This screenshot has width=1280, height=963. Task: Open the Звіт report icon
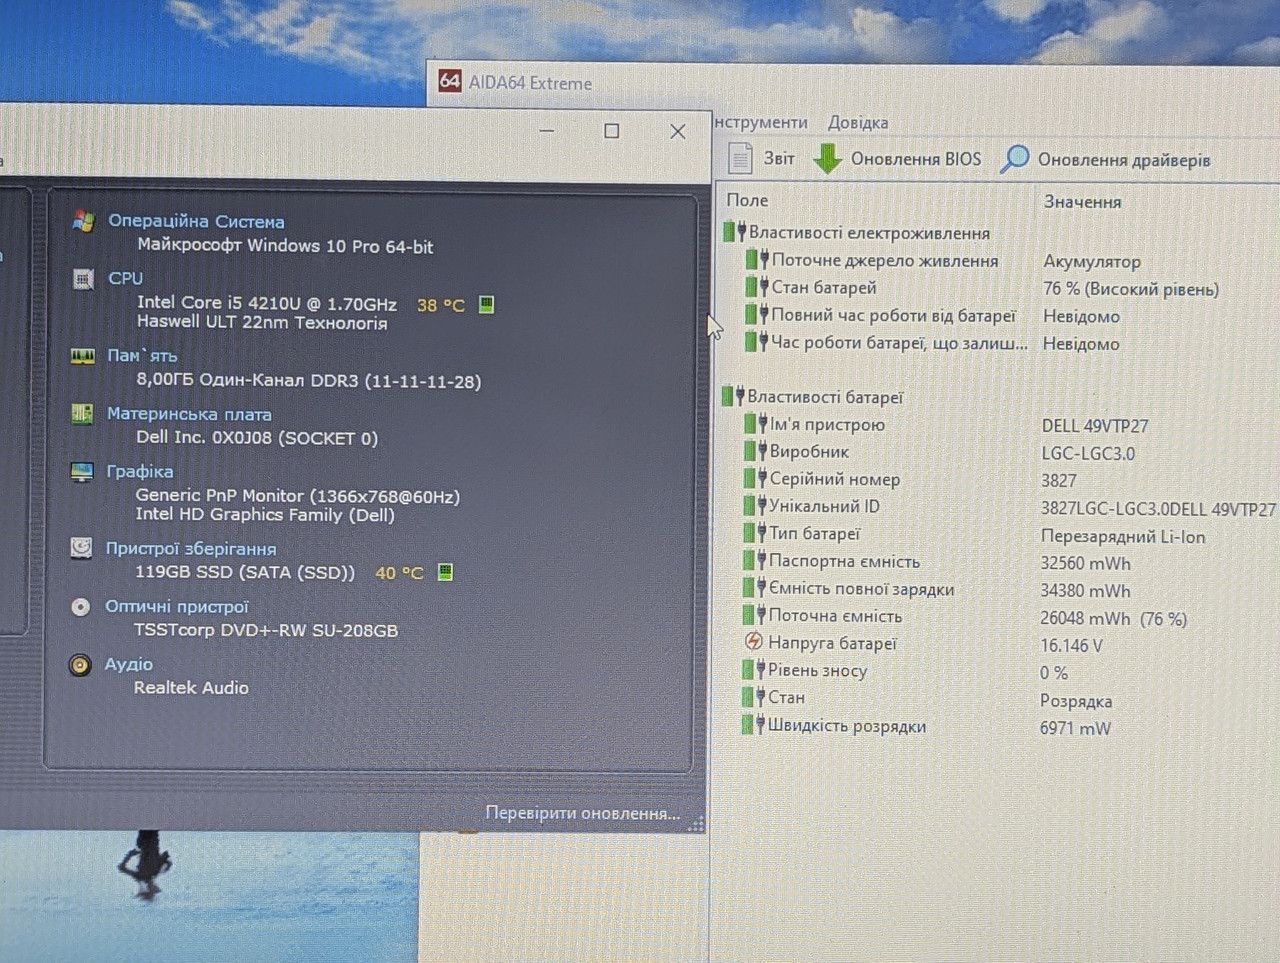740,158
